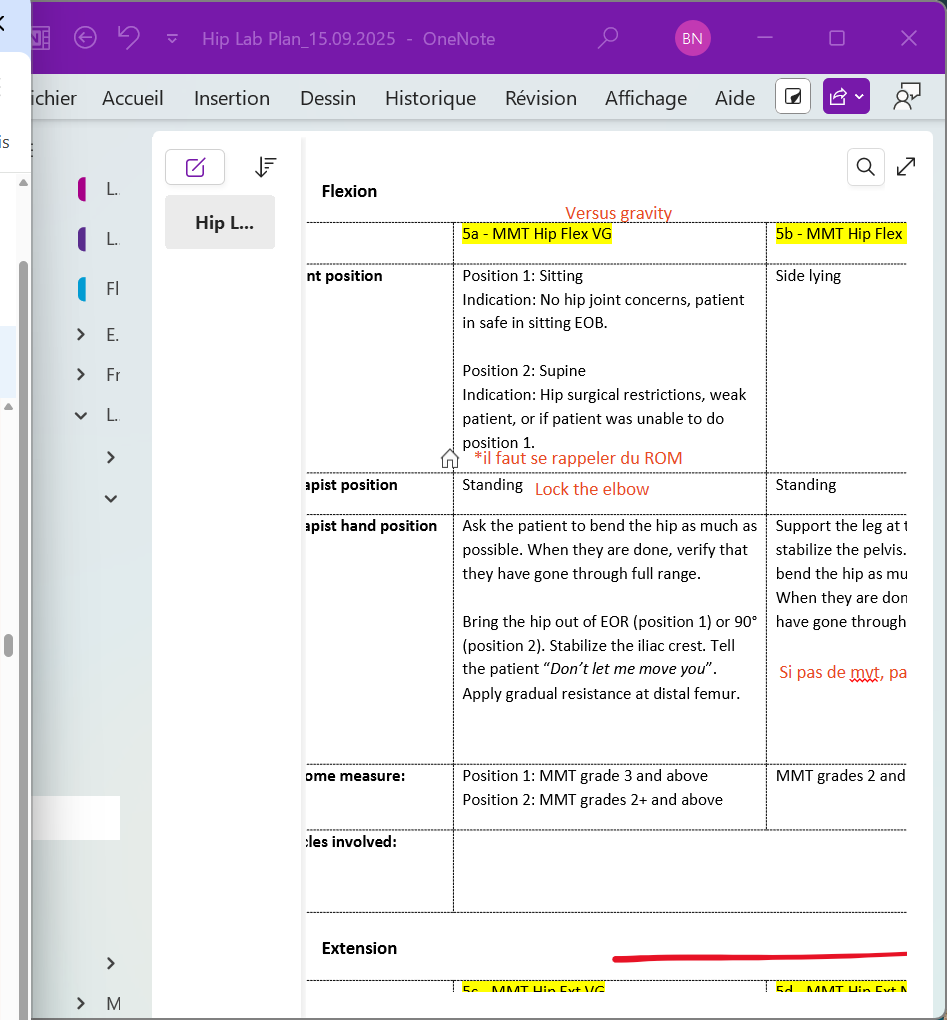The image size is (947, 1020).
Task: Open the Historique ribbon tab
Action: [x=431, y=98]
